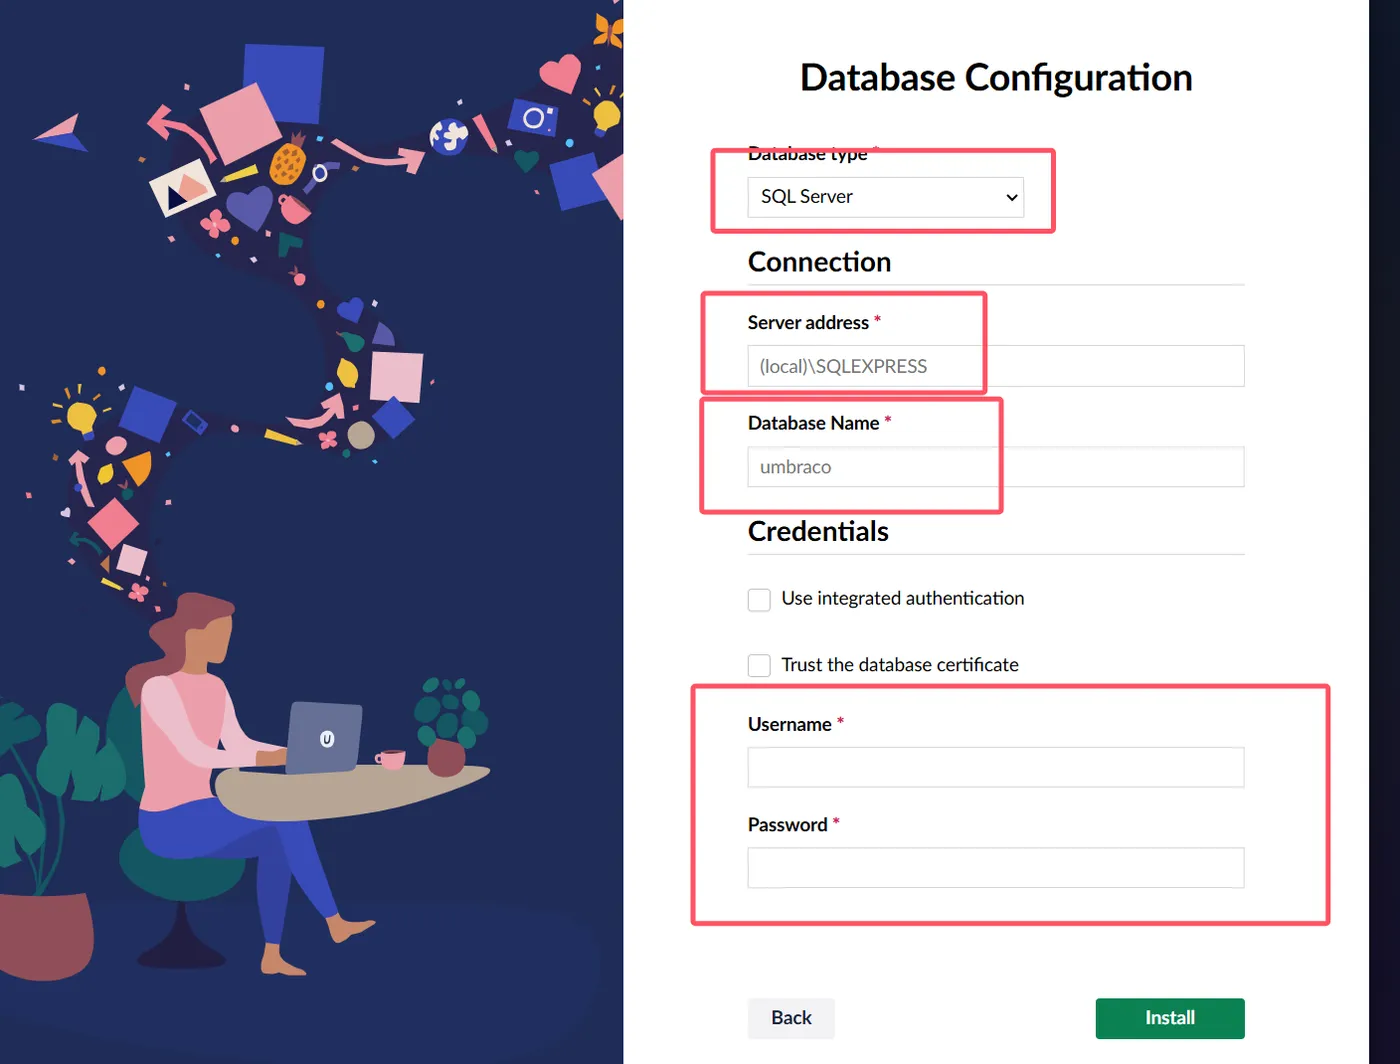Click the pineapple in the illustration
Viewport: 1400px width, 1064px height.
coord(288,162)
